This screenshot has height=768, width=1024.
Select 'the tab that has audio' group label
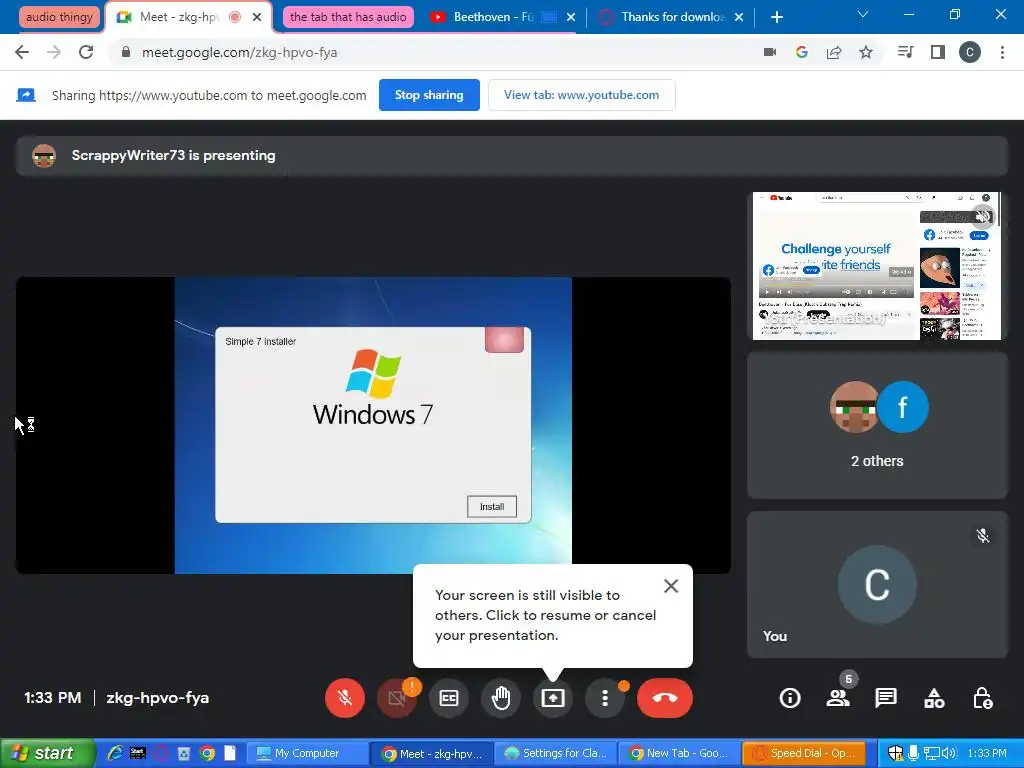(348, 17)
